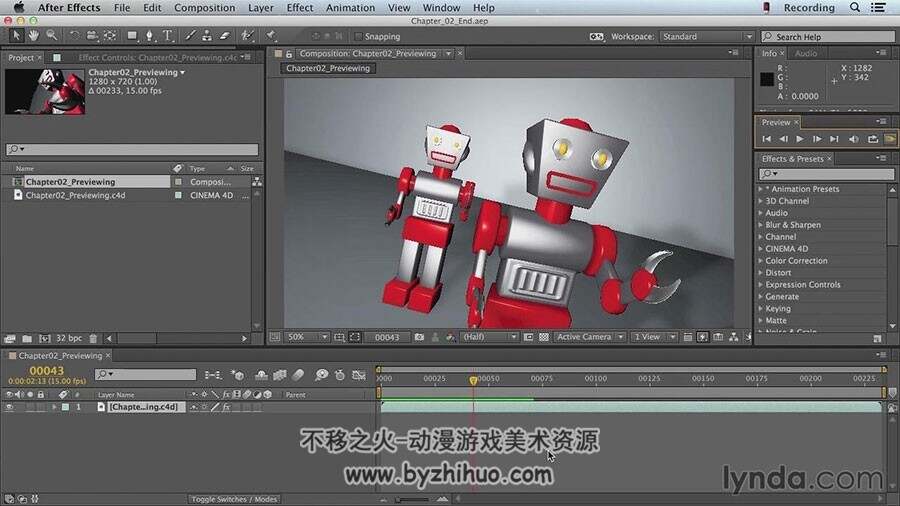Switch to the Audio panel tab

tap(806, 53)
